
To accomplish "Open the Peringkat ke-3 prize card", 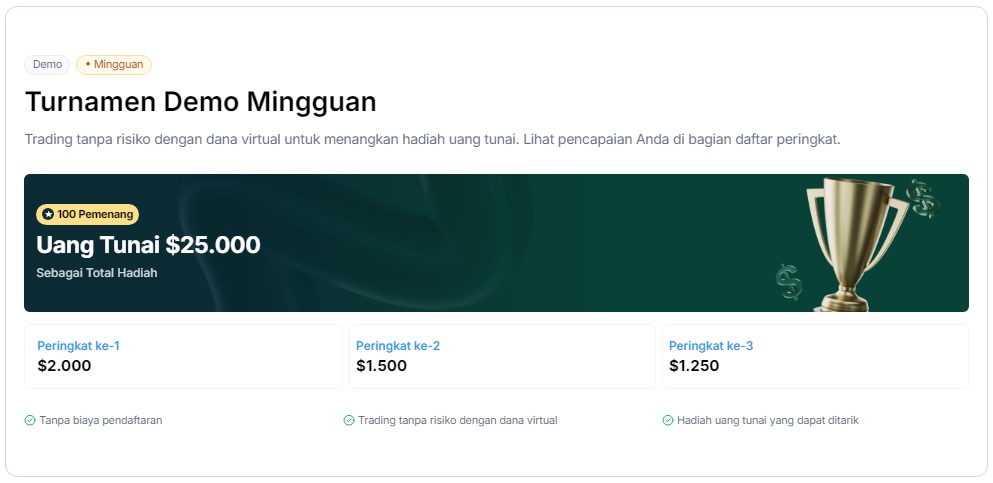I will click(815, 356).
